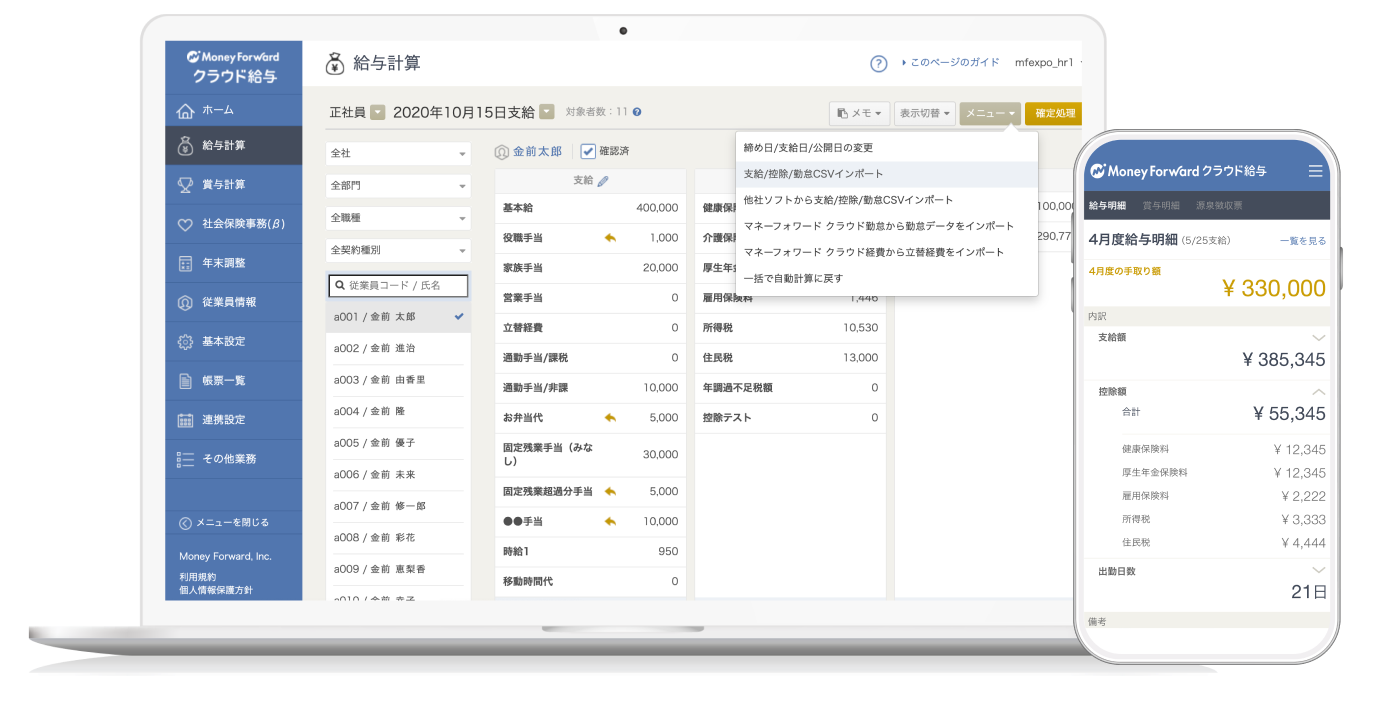The height and width of the screenshot is (705, 1384).
Task: Click the help question mark icon
Action: [x=878, y=64]
